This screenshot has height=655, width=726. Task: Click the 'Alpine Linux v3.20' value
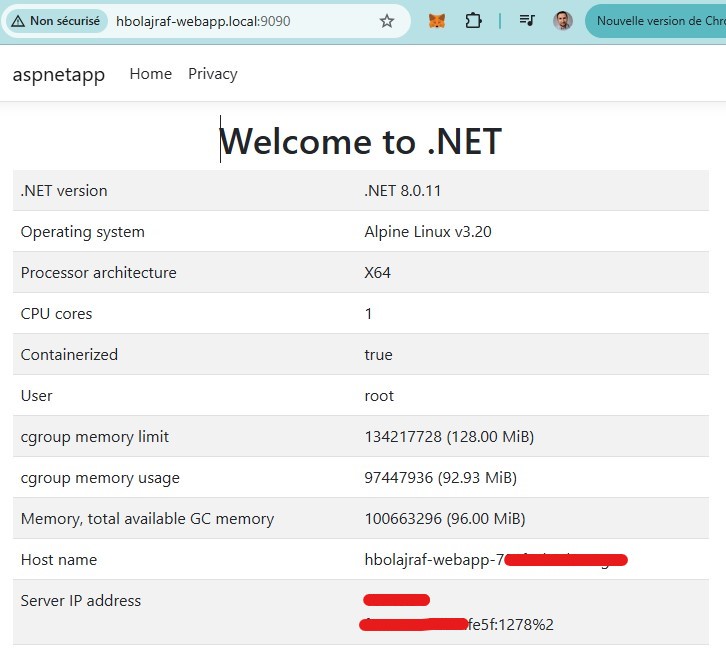pyautogui.click(x=428, y=231)
